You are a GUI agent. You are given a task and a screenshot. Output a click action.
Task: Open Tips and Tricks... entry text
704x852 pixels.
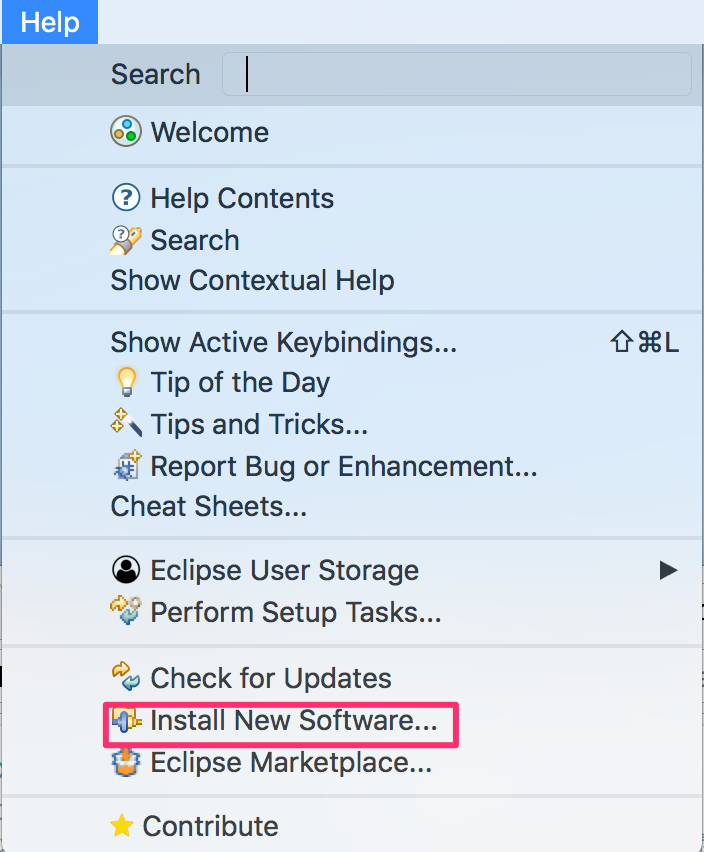260,424
